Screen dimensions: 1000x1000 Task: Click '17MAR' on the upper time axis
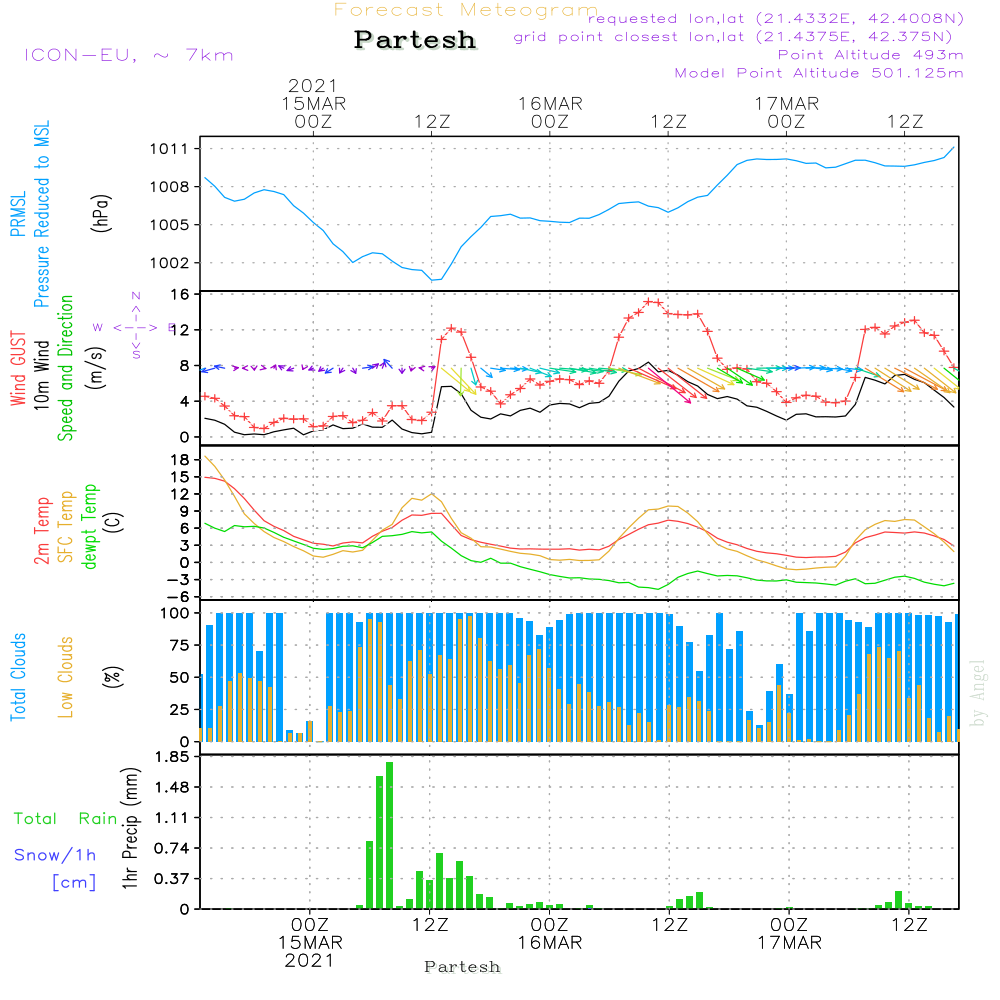787,103
